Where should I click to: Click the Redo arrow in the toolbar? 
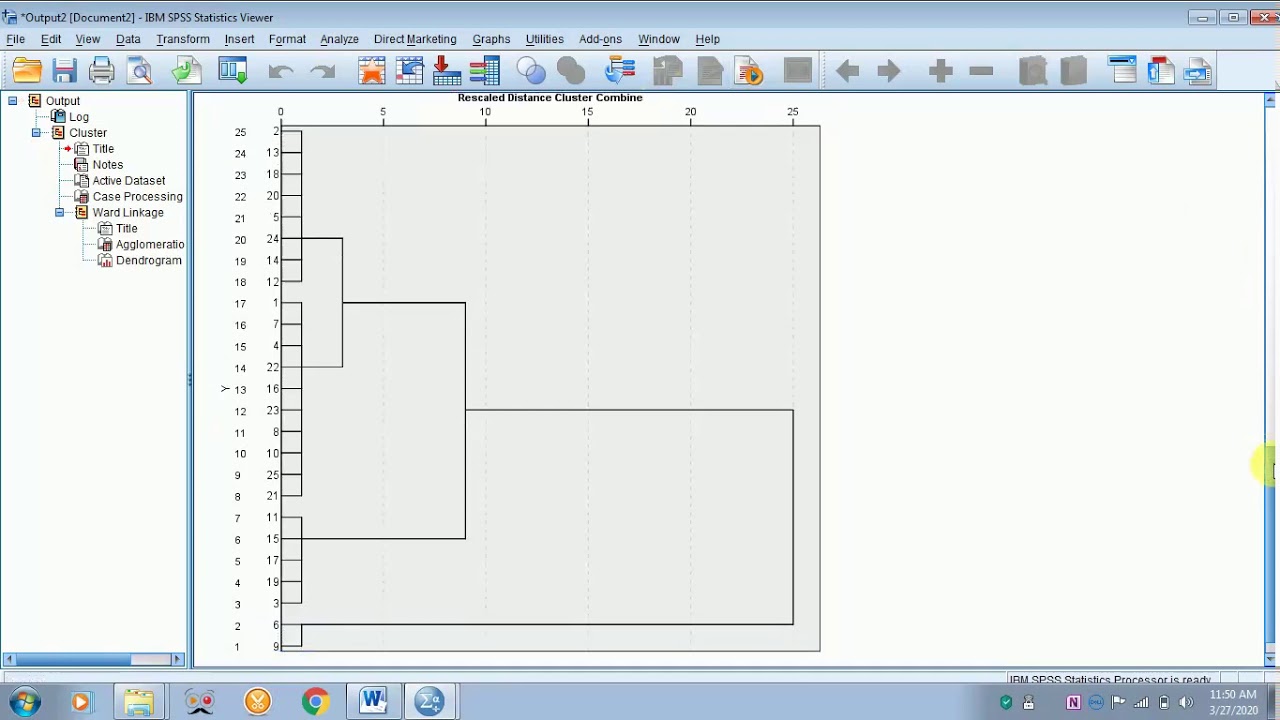click(x=322, y=71)
